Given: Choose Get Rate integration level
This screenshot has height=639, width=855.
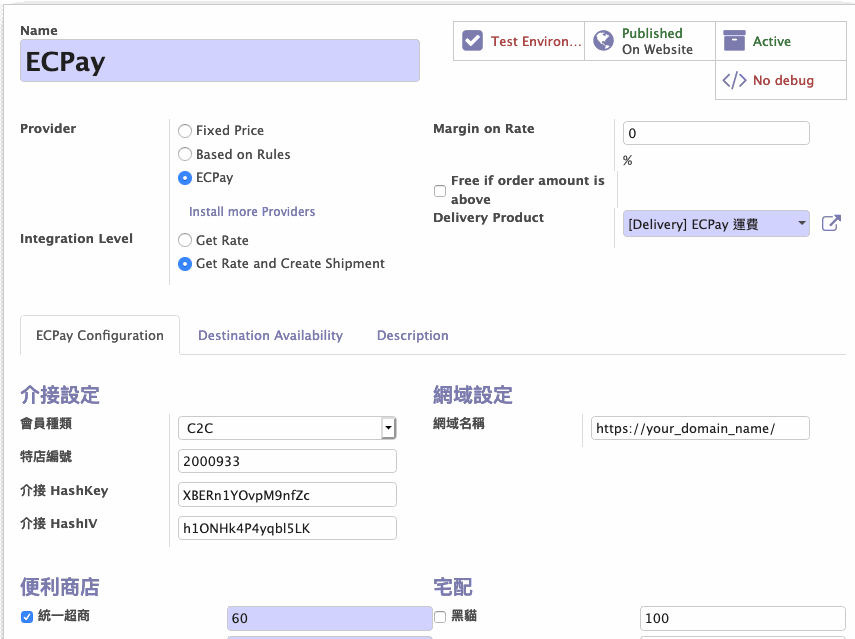Looking at the screenshot, I should (185, 240).
